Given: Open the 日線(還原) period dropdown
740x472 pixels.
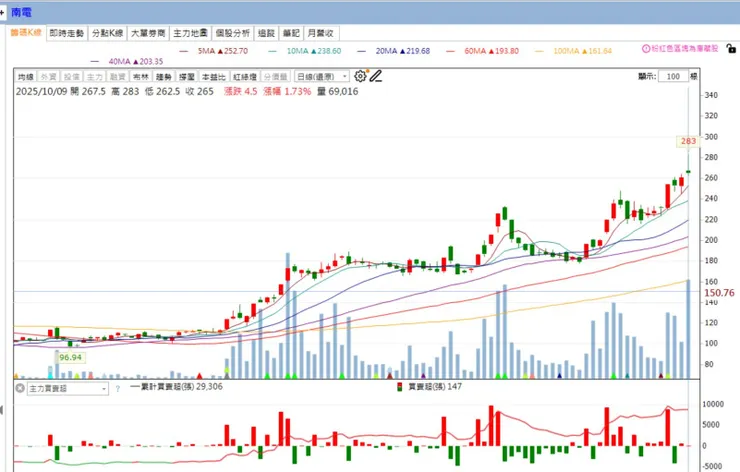Looking at the screenshot, I should pyautogui.click(x=322, y=76).
